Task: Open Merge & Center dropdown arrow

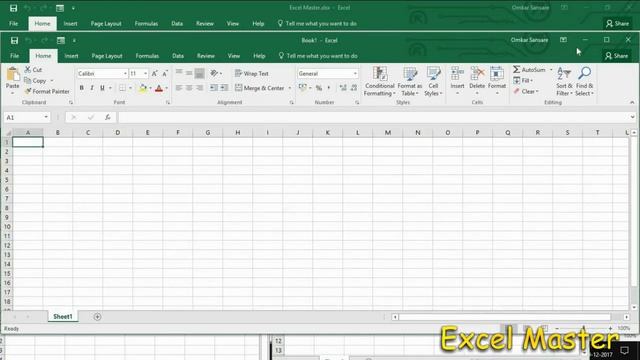Action: [x=290, y=88]
